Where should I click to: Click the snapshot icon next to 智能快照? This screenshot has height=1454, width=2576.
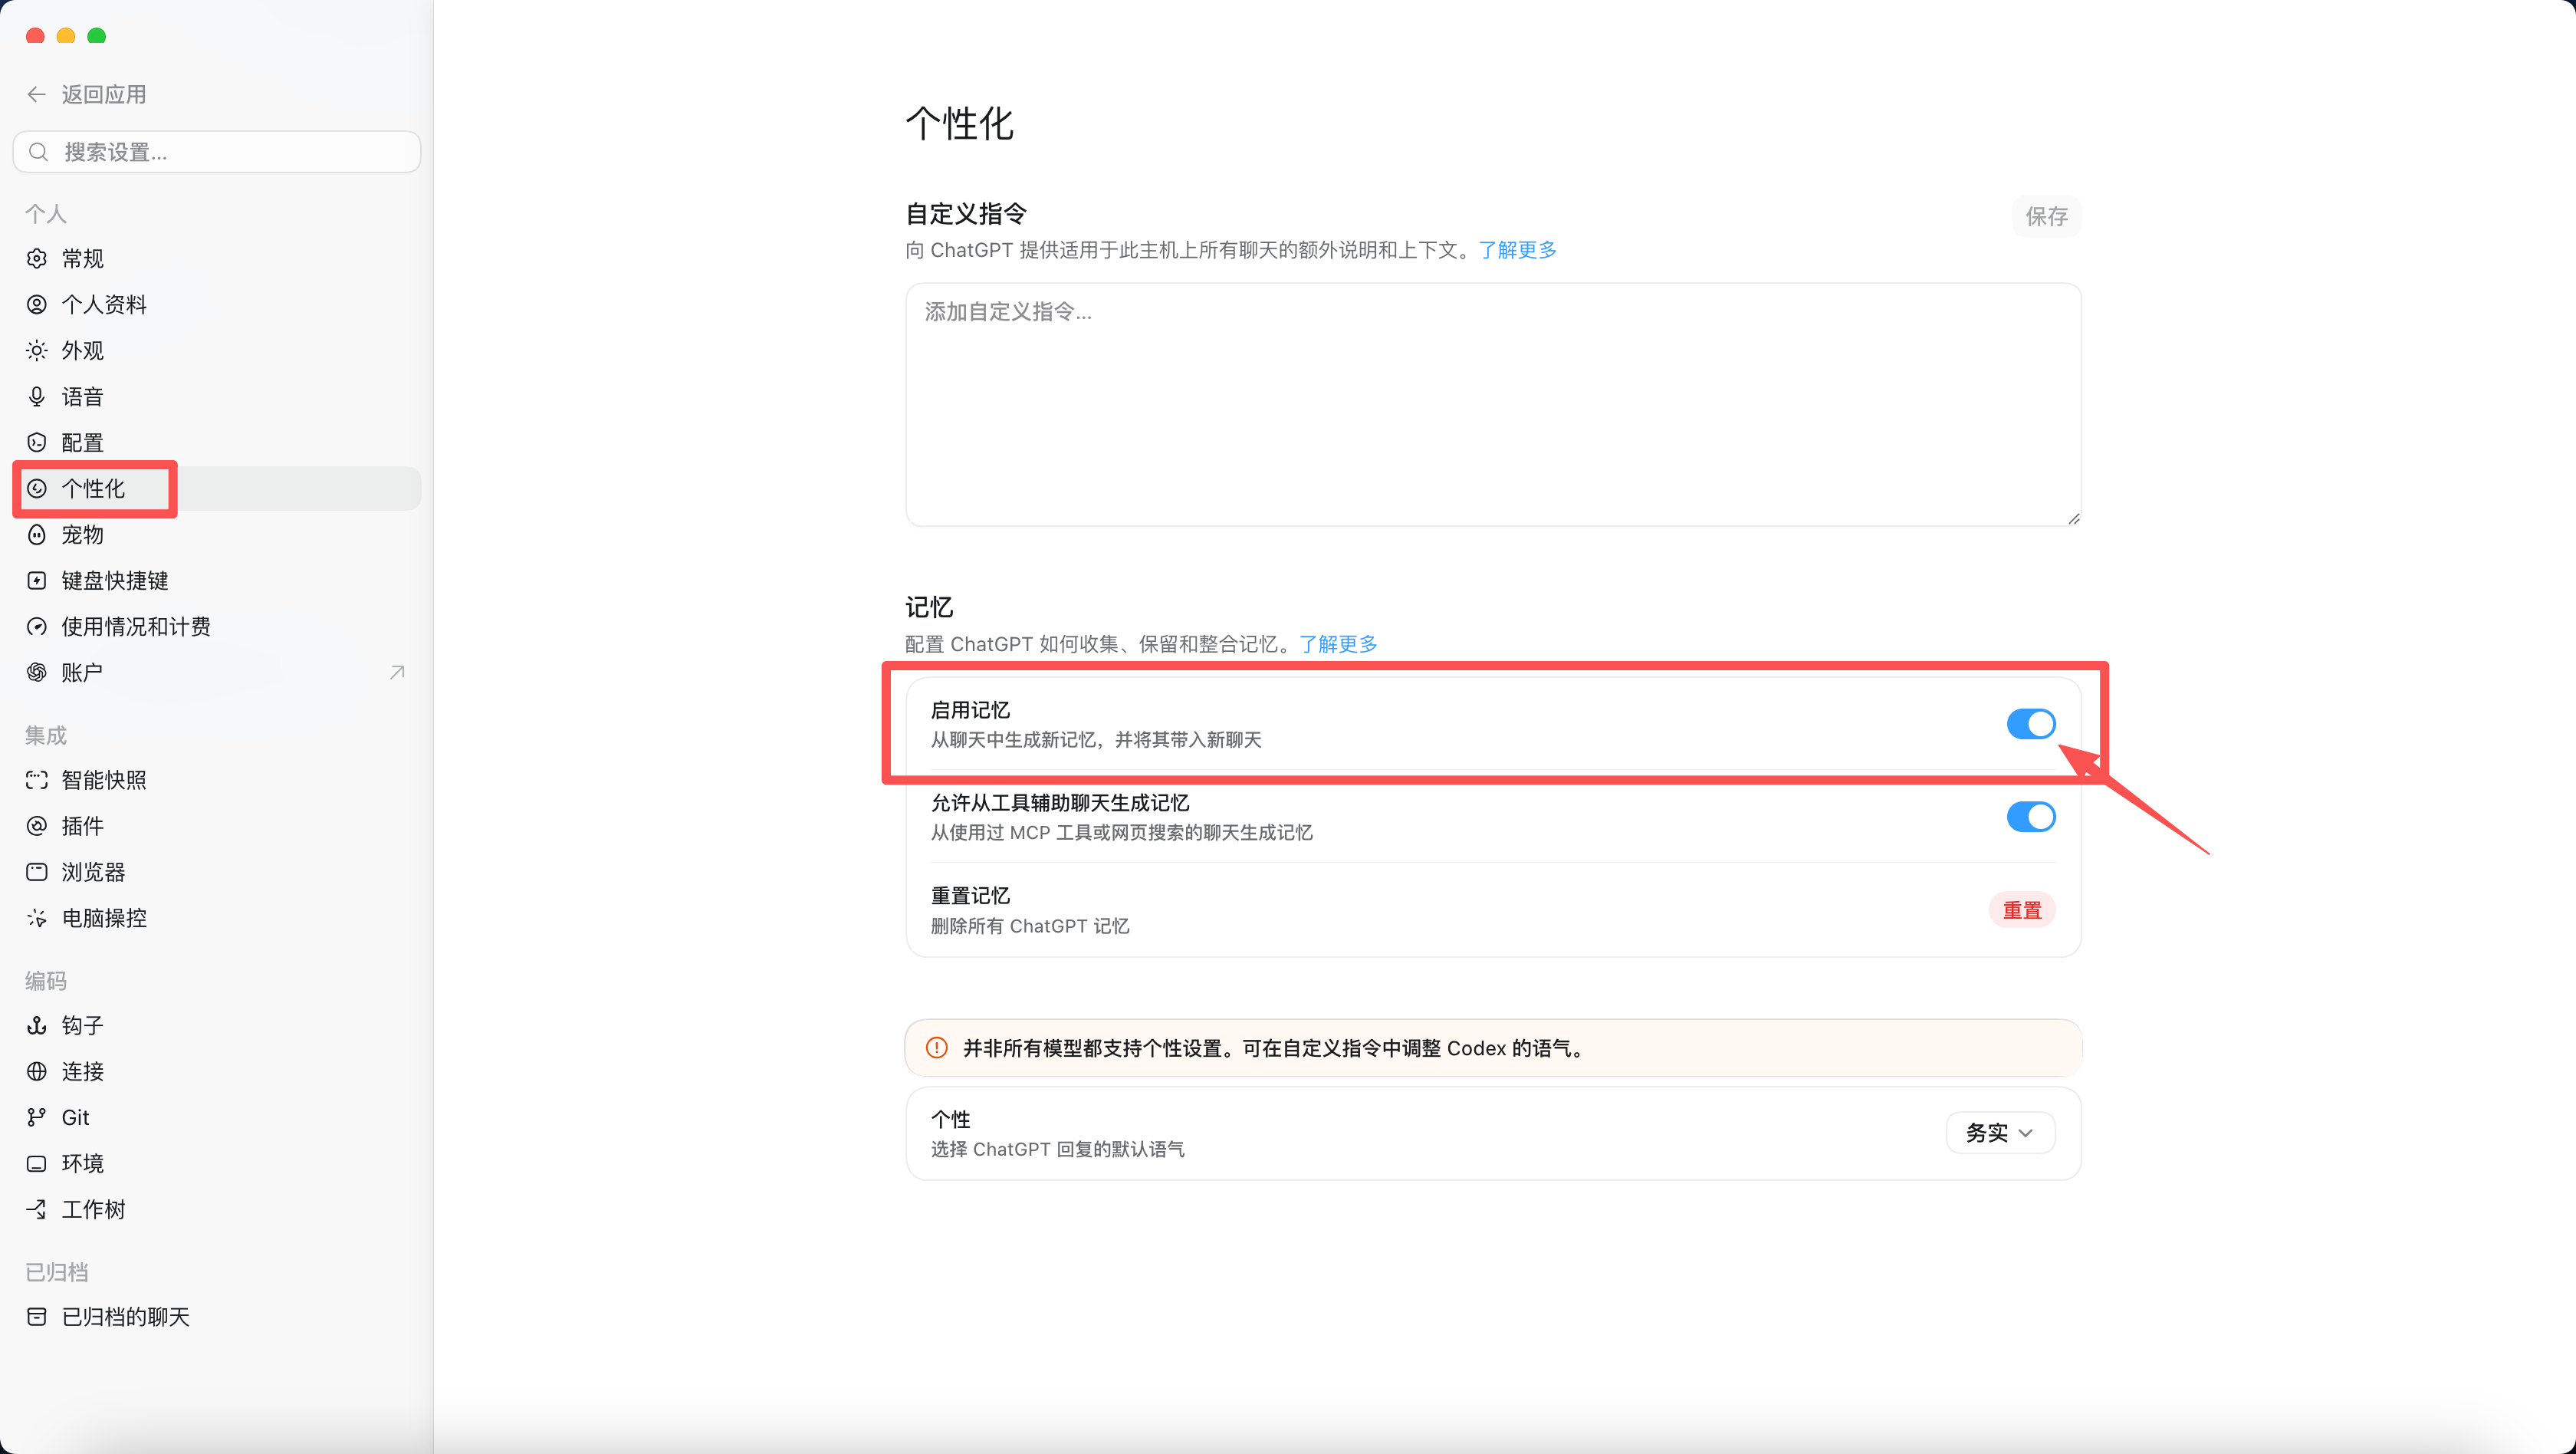[x=37, y=780]
